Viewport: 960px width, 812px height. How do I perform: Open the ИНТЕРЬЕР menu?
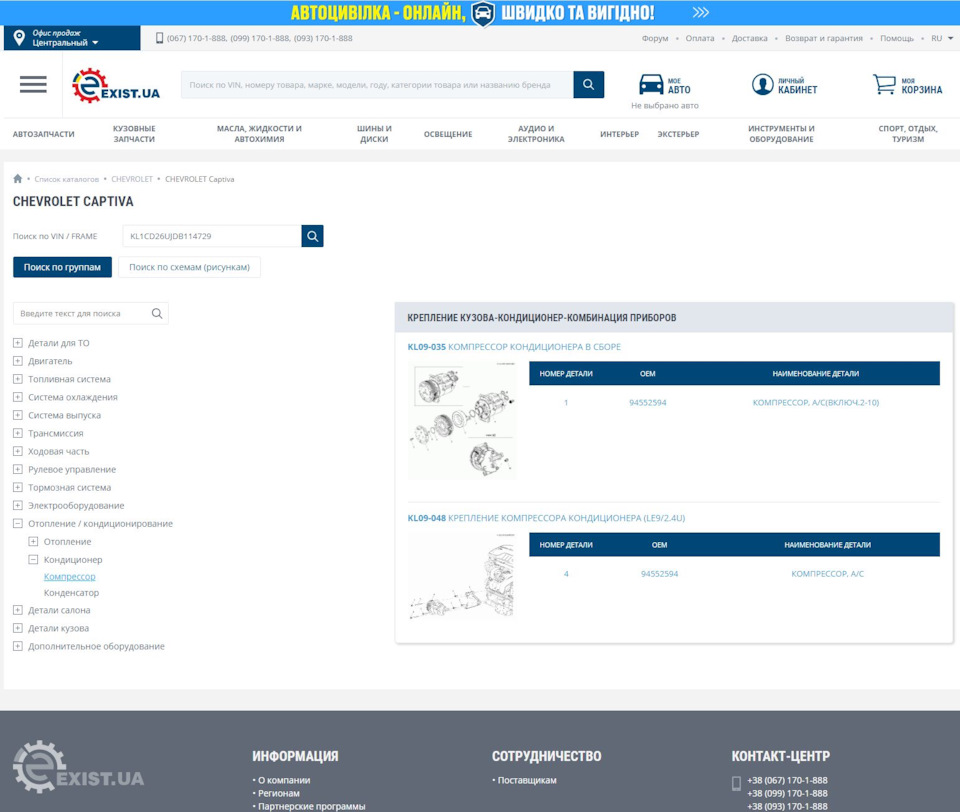tap(619, 134)
